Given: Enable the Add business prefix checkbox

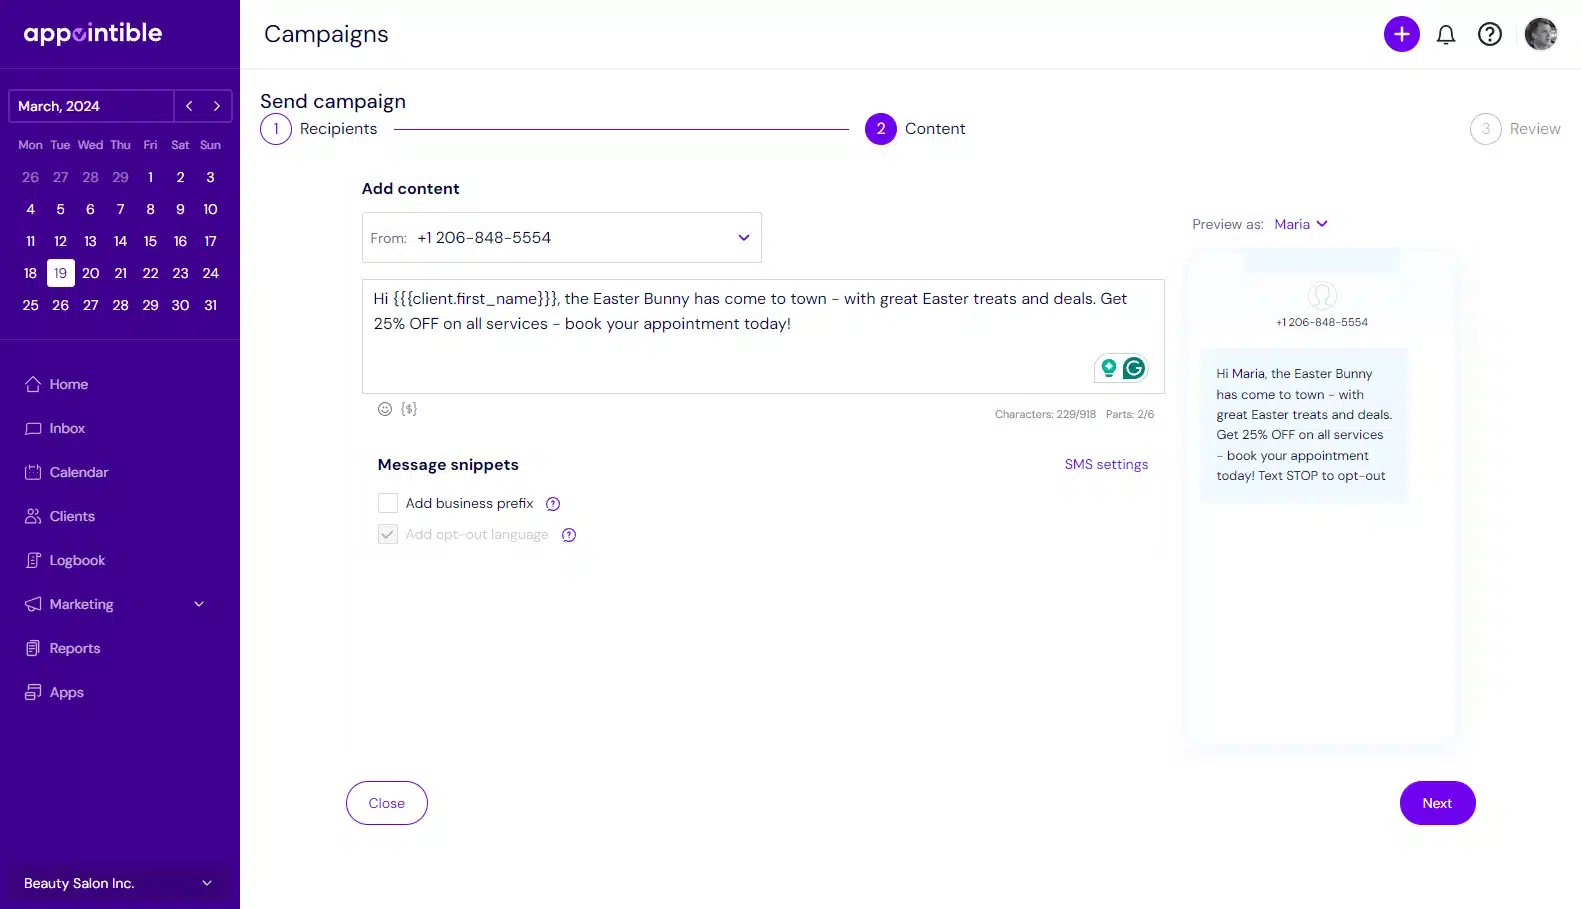Looking at the screenshot, I should click(388, 503).
